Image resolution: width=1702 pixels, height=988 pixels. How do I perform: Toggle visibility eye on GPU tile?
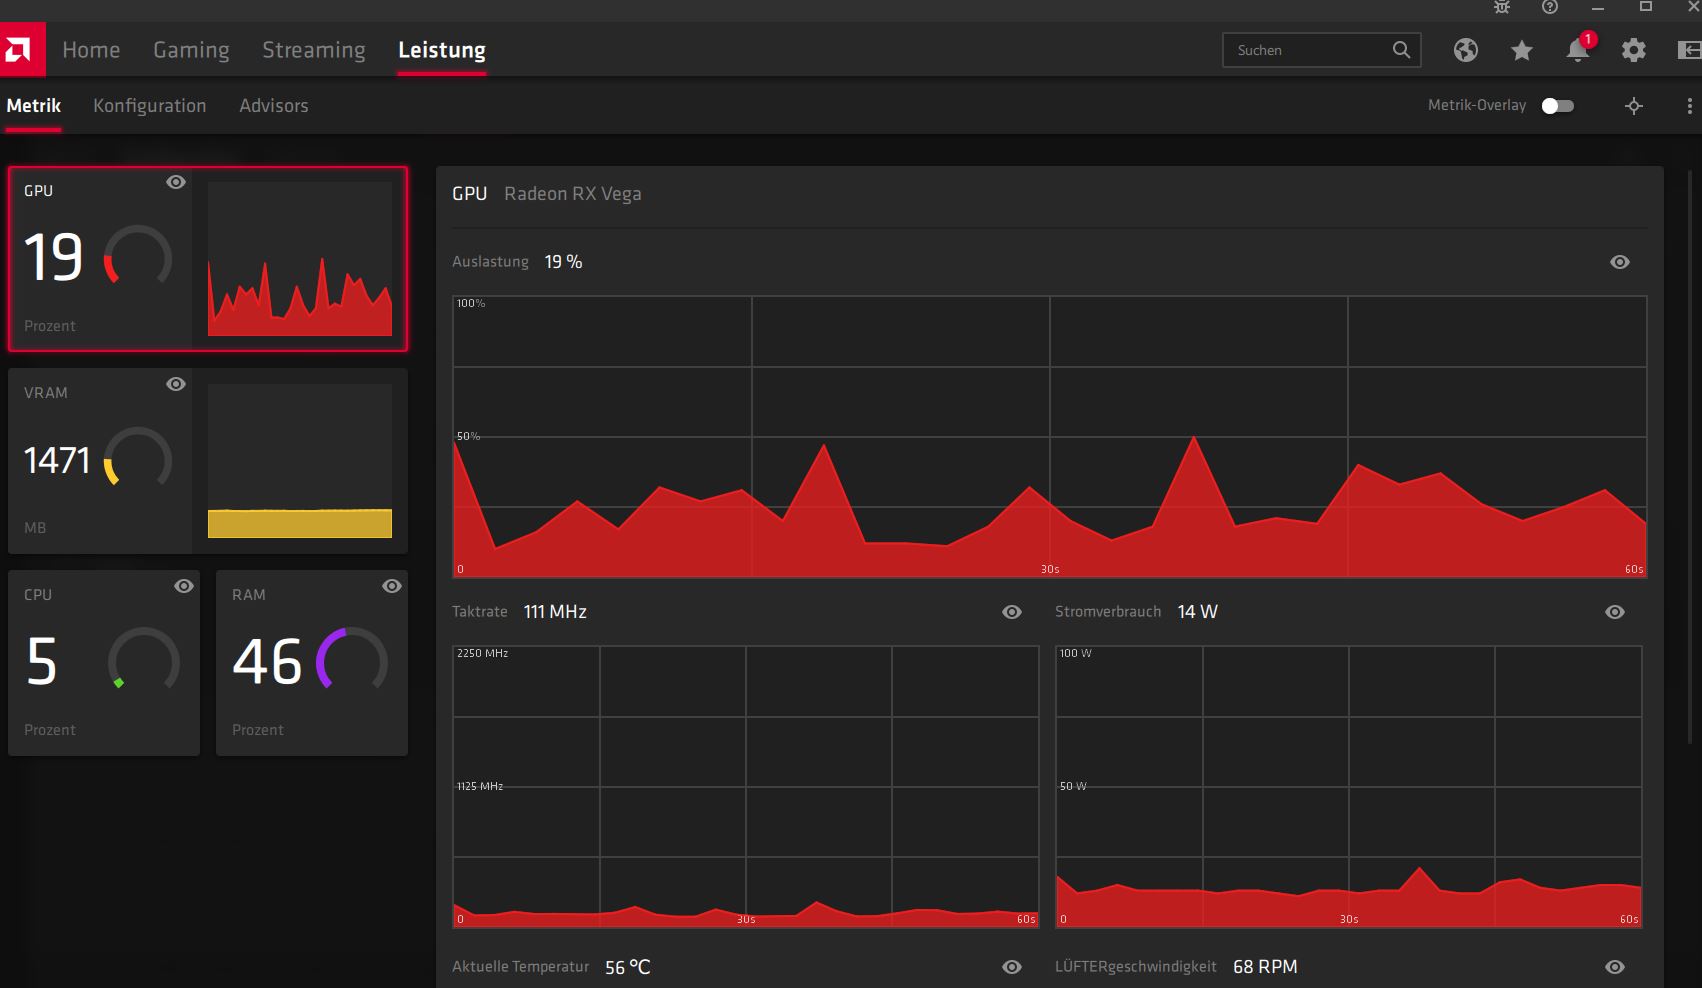coord(176,182)
